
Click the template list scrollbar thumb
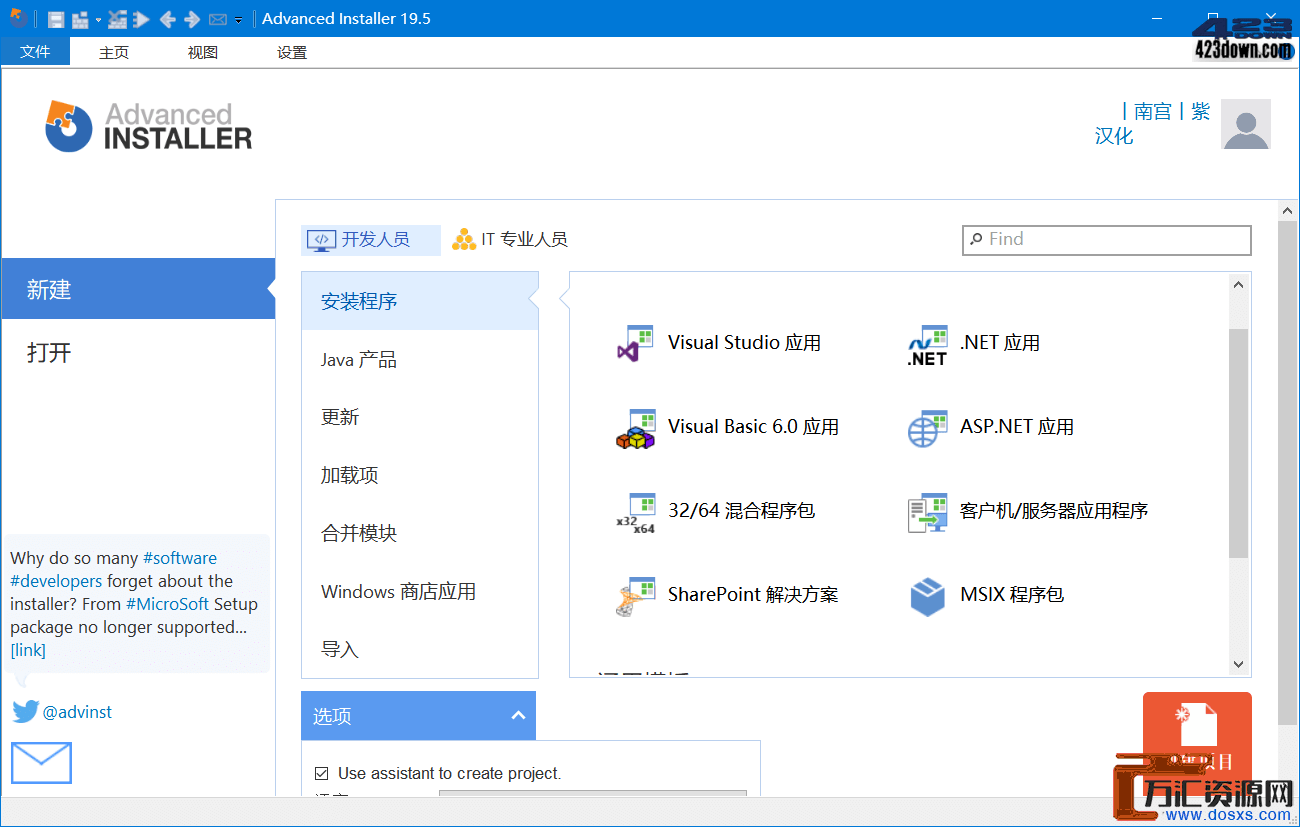[x=1239, y=443]
